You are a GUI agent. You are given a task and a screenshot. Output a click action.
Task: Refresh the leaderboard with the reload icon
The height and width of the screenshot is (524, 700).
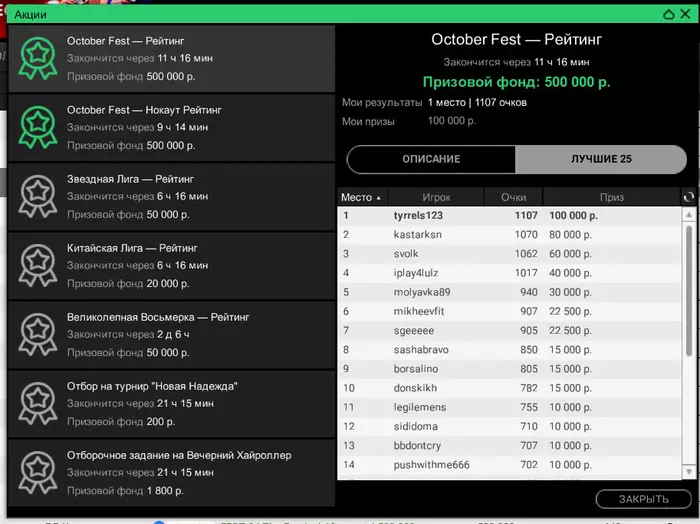tap(688, 197)
